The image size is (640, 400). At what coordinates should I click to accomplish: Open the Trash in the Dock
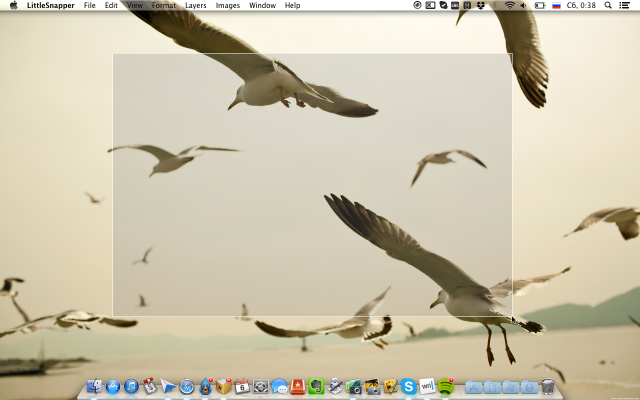tap(548, 386)
